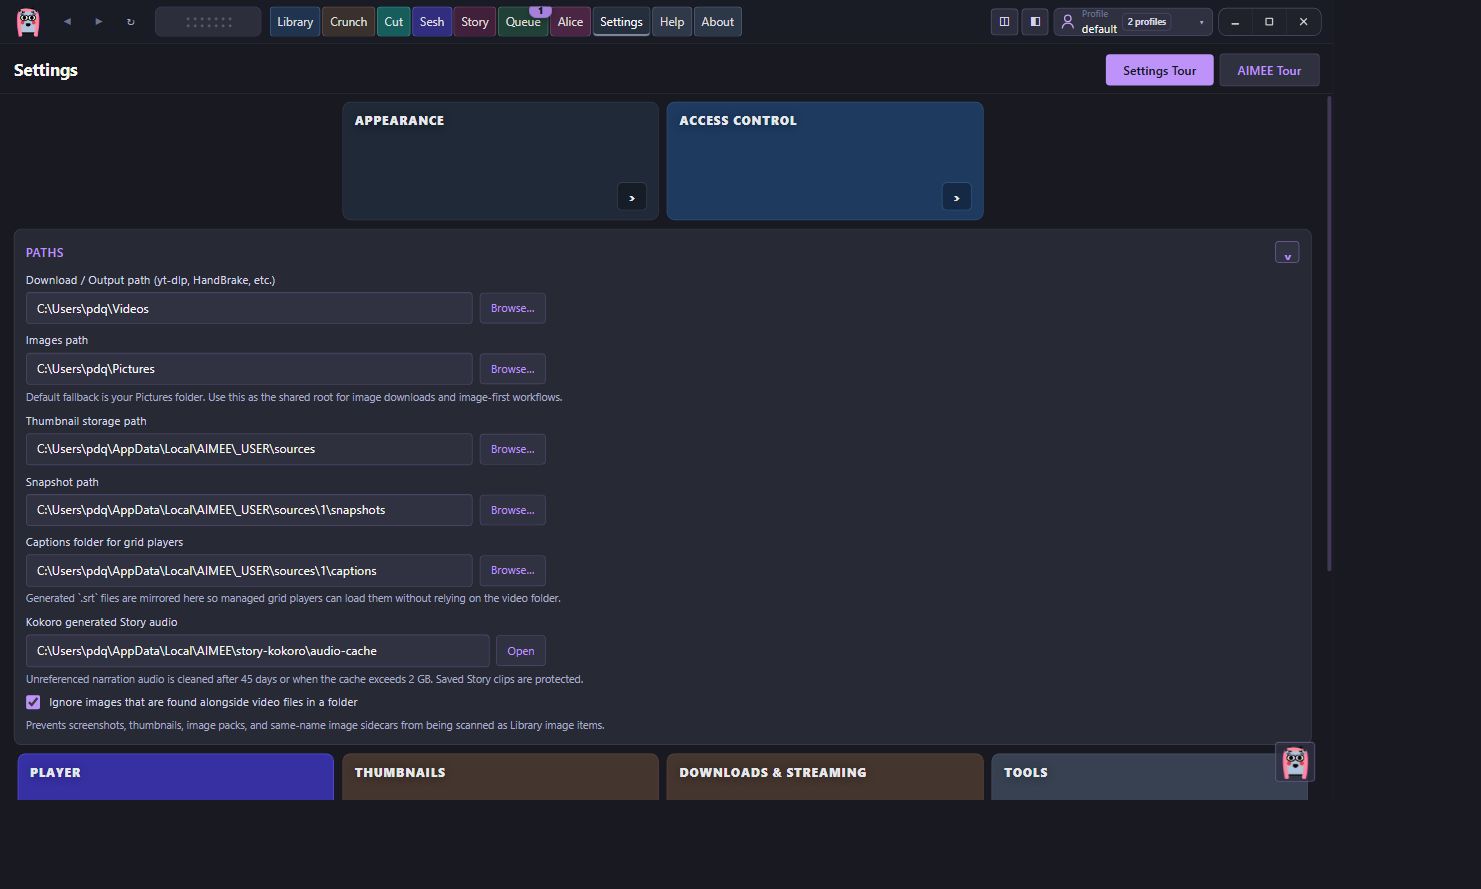Image resolution: width=1481 pixels, height=889 pixels.
Task: Open the Story tab
Action: tap(475, 22)
